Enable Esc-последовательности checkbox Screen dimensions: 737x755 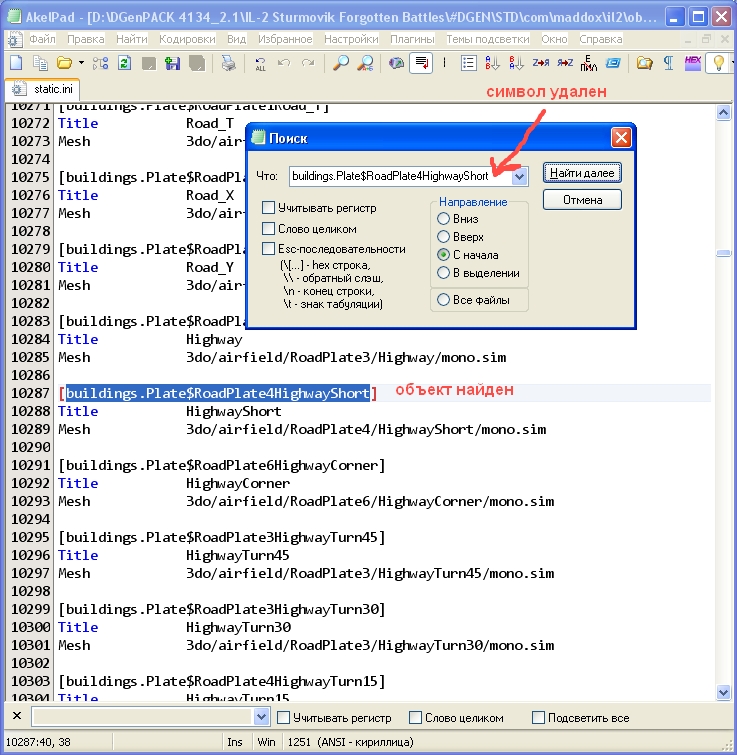pyautogui.click(x=268, y=248)
